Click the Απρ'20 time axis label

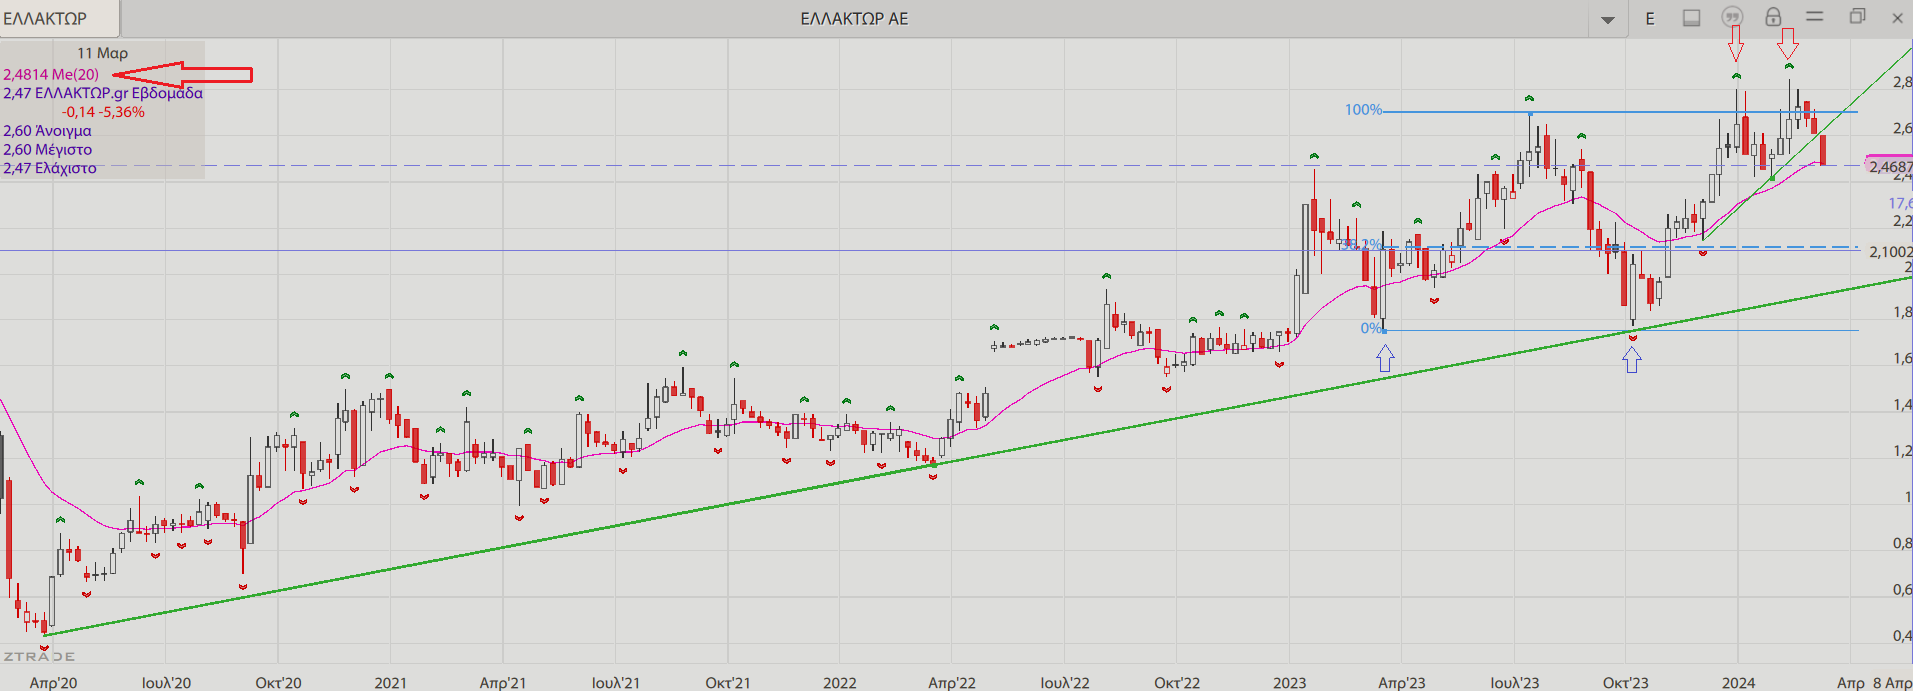(53, 682)
